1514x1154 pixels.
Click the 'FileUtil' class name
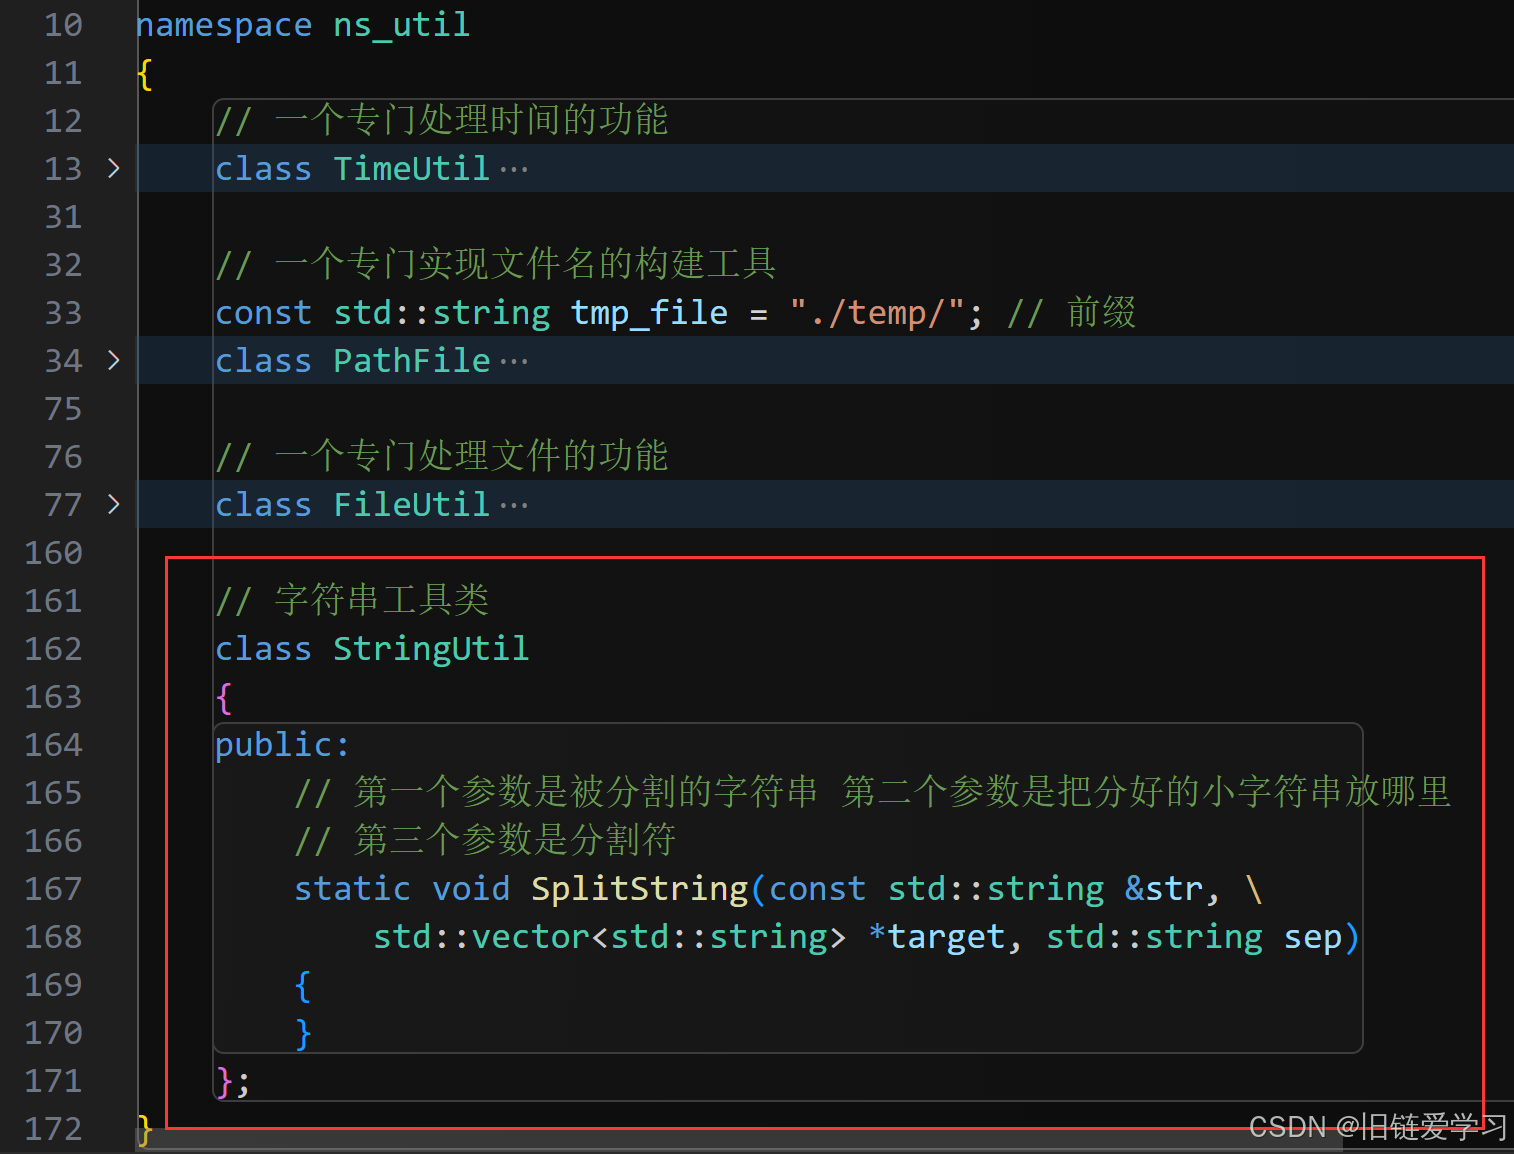pyautogui.click(x=411, y=504)
